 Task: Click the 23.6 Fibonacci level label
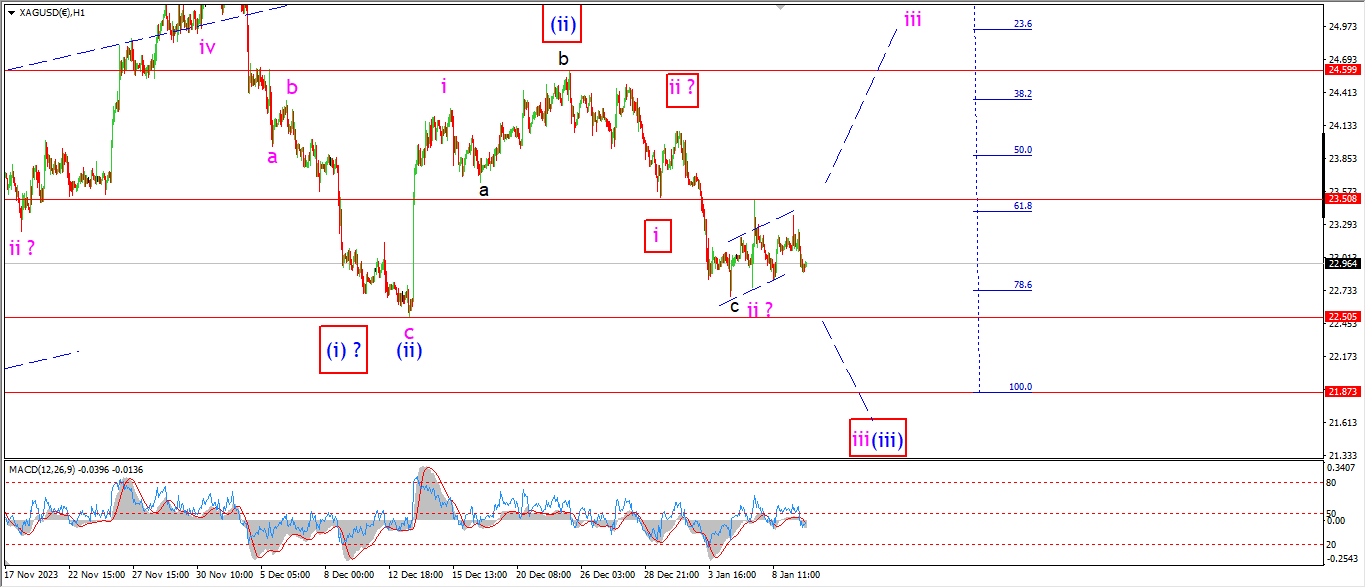pyautogui.click(x=1022, y=24)
